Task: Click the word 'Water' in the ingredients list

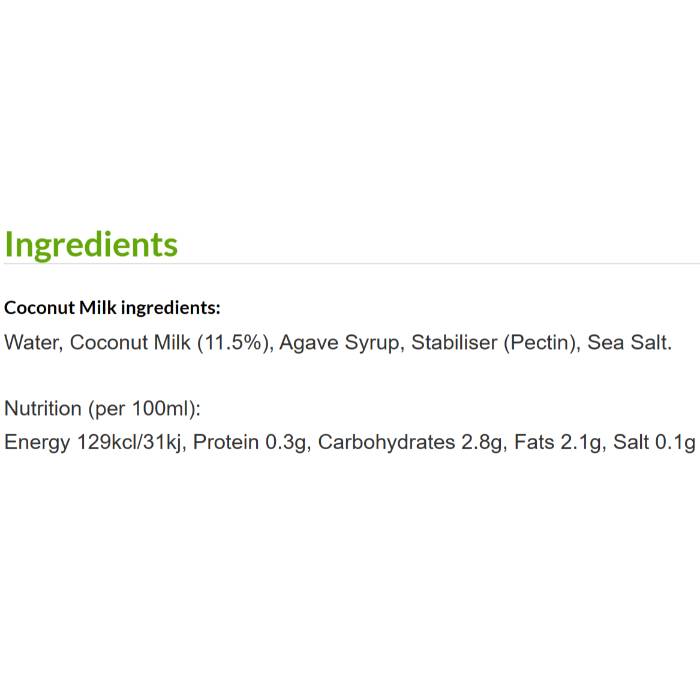Action: (32, 343)
